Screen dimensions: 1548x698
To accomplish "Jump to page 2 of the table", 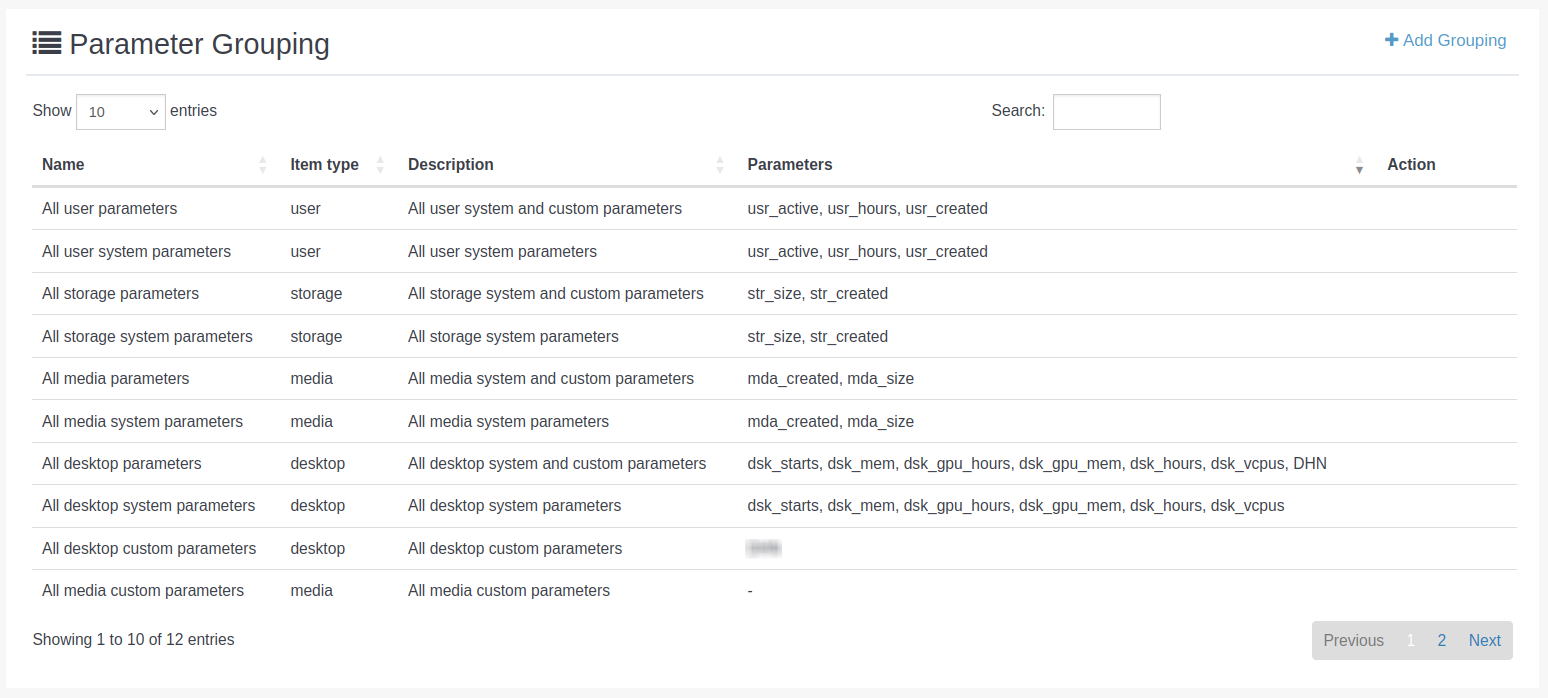I will [1441, 641].
